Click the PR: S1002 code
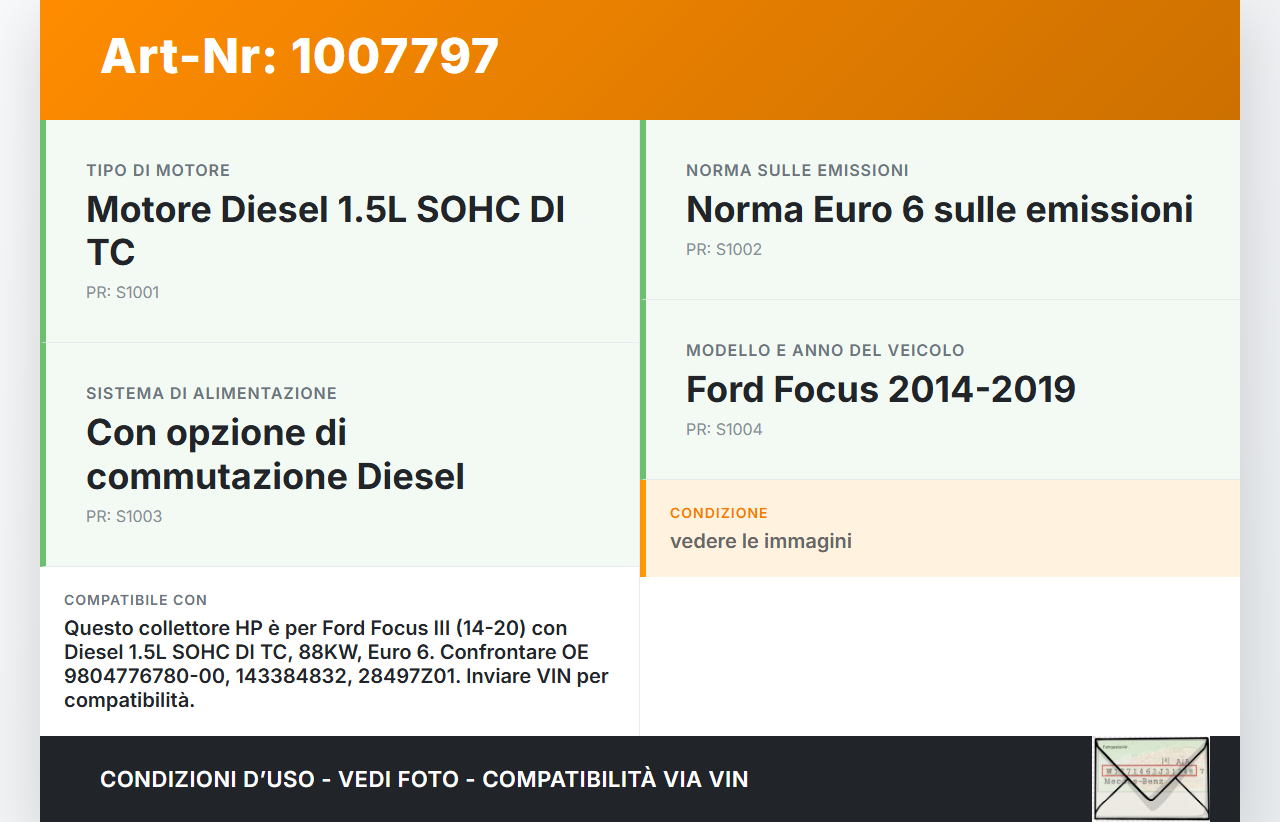 pos(724,250)
